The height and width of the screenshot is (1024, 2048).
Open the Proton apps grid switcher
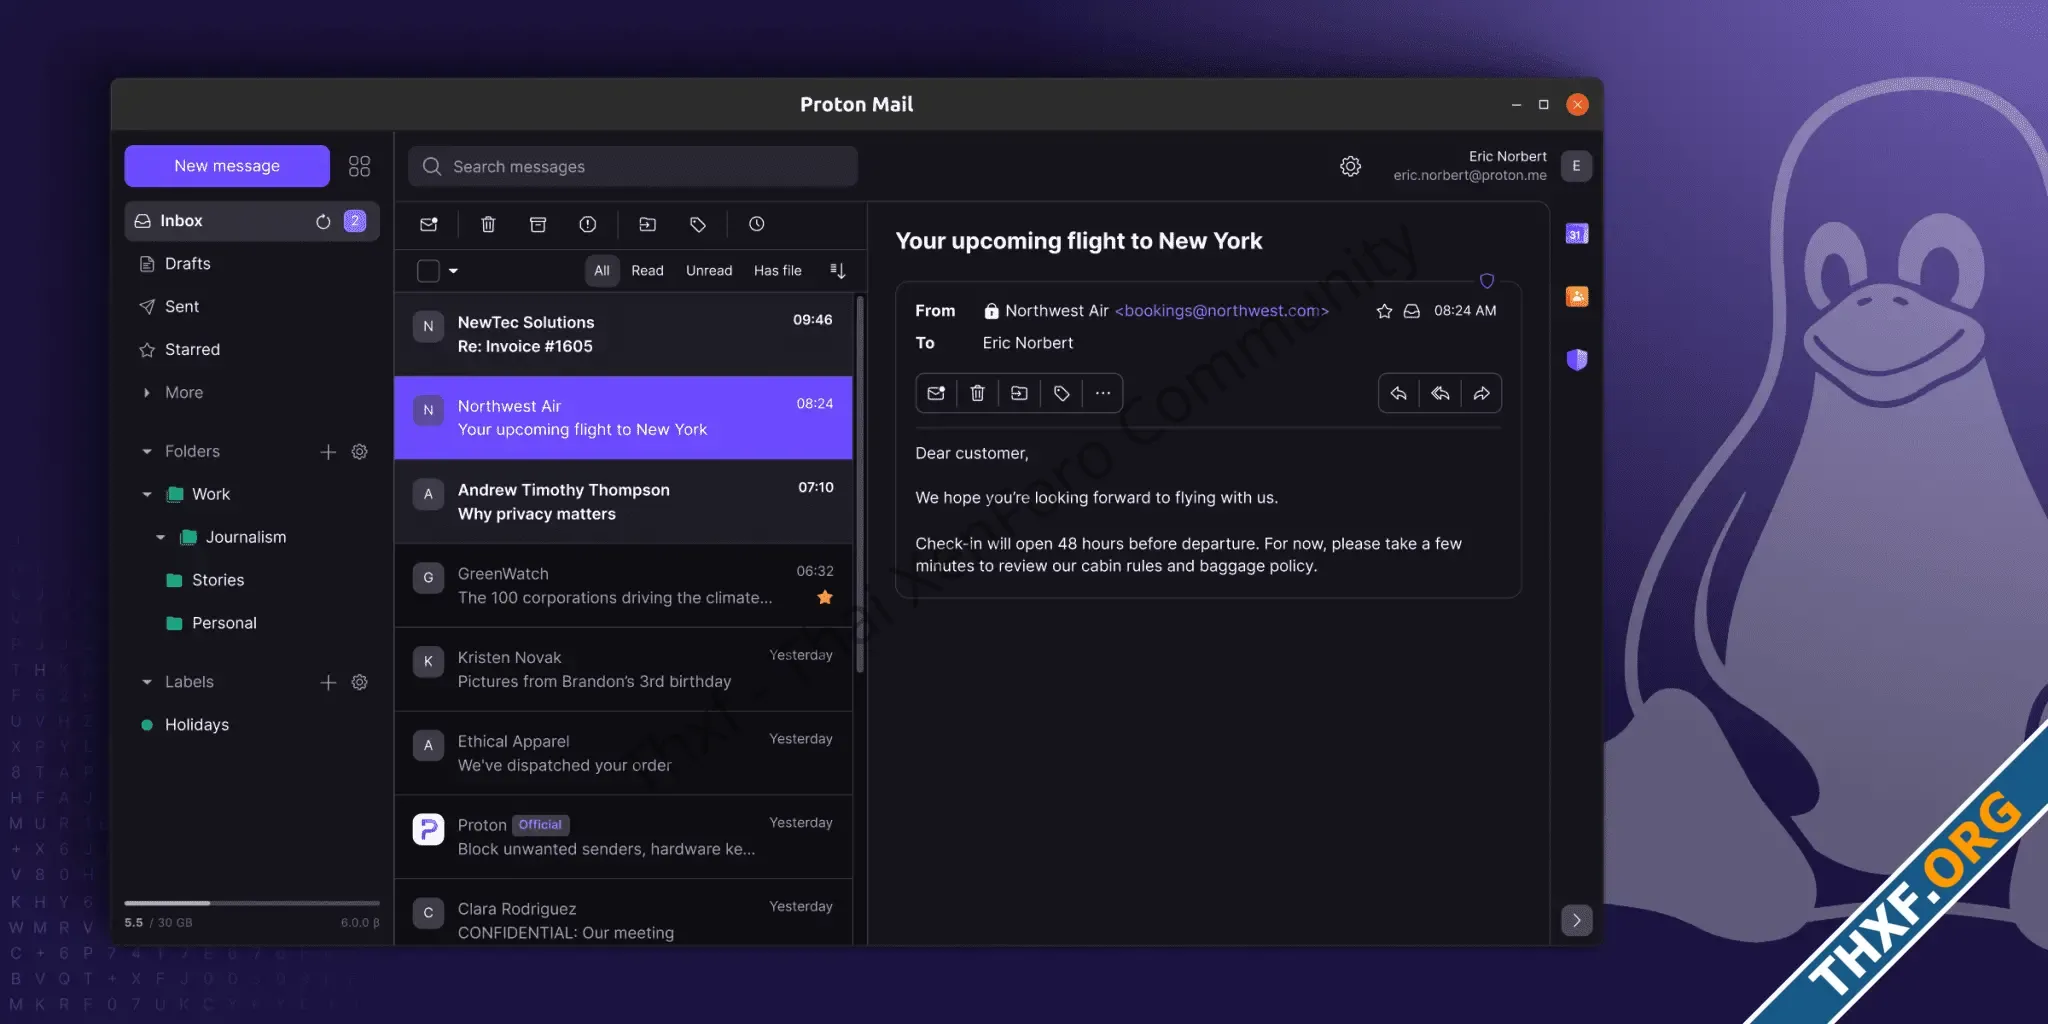pyautogui.click(x=359, y=166)
